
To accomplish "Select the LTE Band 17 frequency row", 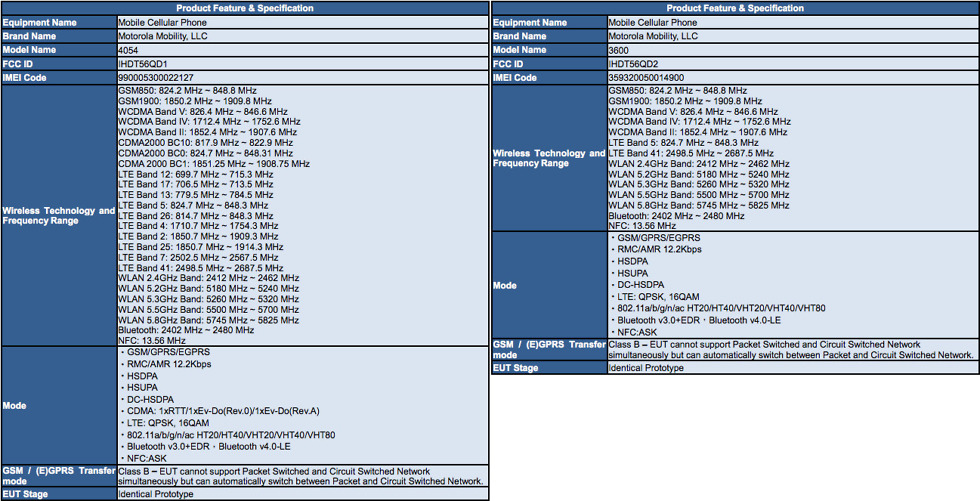I will click(x=195, y=184).
